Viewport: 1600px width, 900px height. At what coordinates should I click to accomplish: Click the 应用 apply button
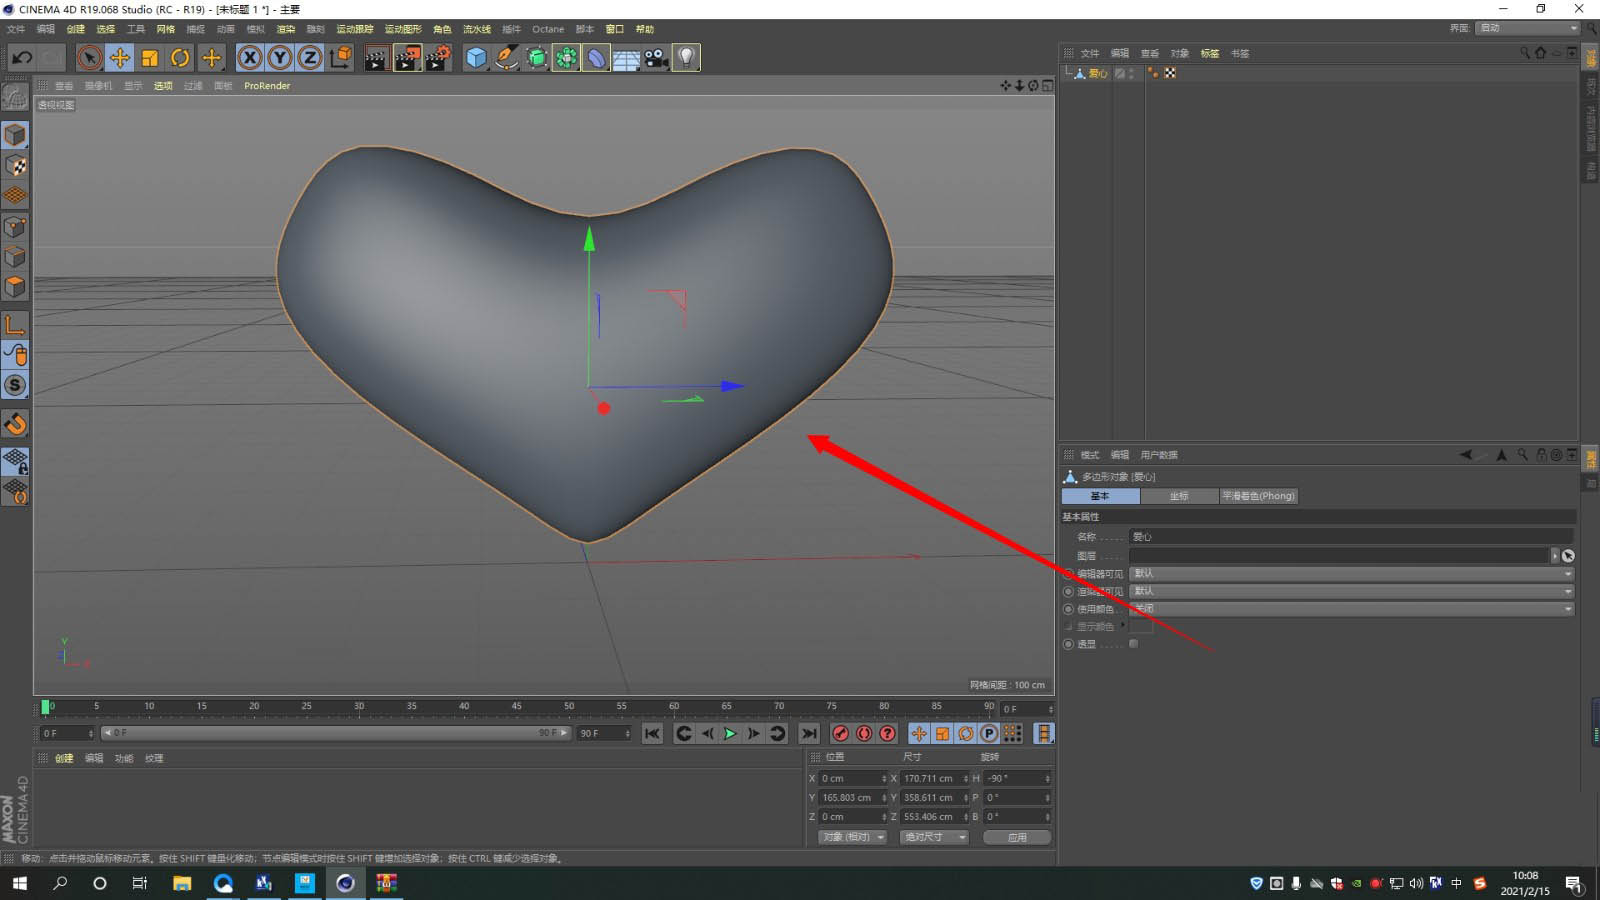pyautogui.click(x=1016, y=837)
